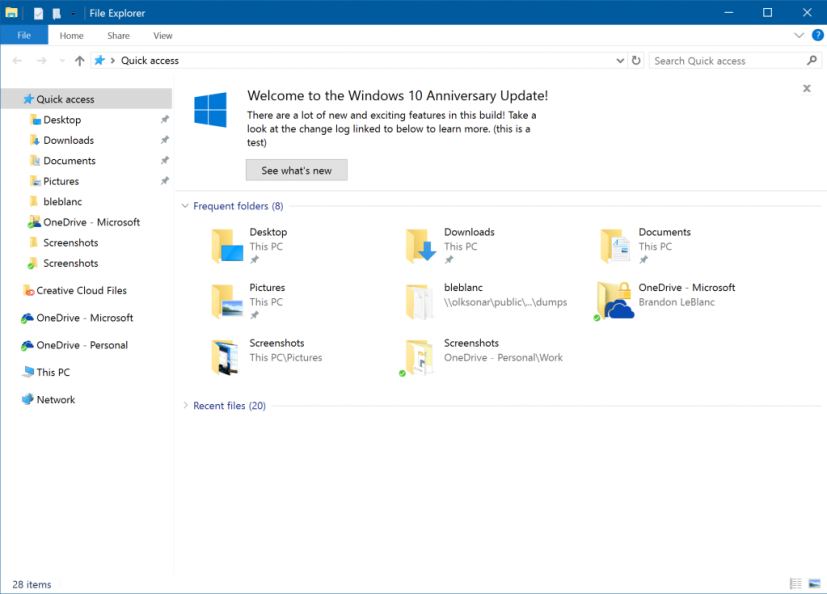Click the See what's new button
Image resolution: width=827 pixels, height=594 pixels.
click(295, 170)
